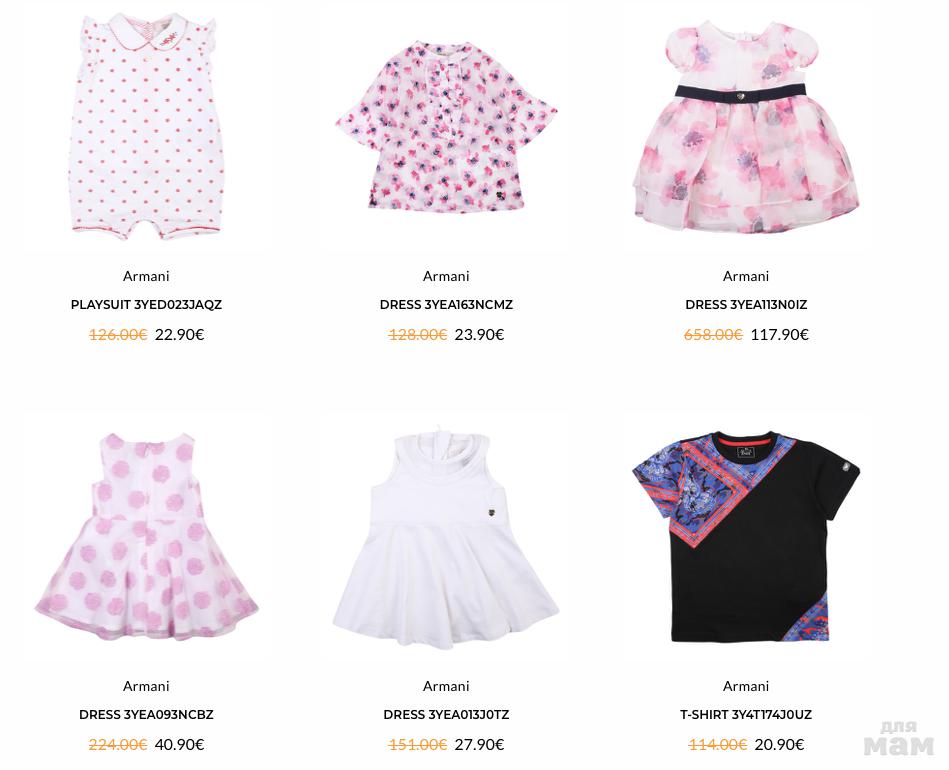Image resolution: width=949 pixels, height=770 pixels.
Task: Select the 117.90€ discounted price
Action: pos(779,334)
